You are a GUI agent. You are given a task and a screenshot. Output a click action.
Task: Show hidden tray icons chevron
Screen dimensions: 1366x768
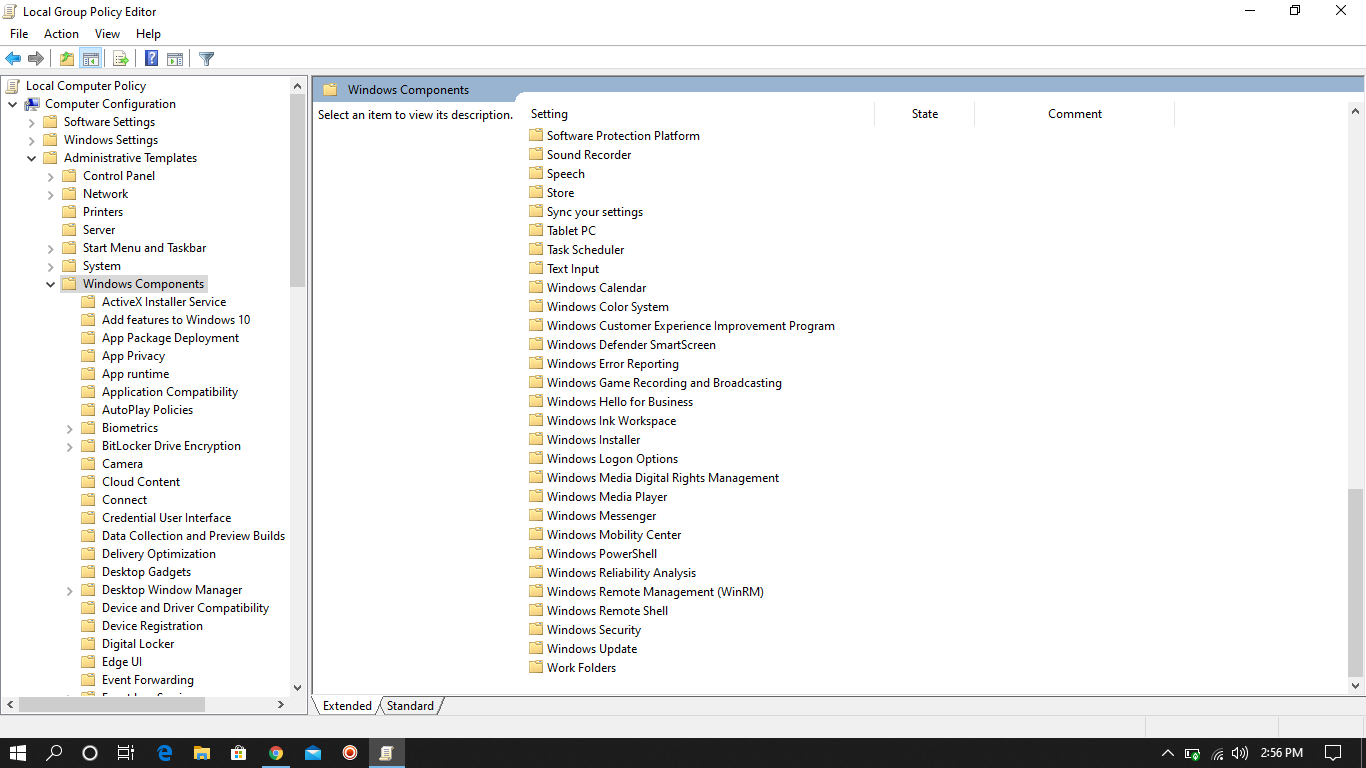tap(1167, 753)
